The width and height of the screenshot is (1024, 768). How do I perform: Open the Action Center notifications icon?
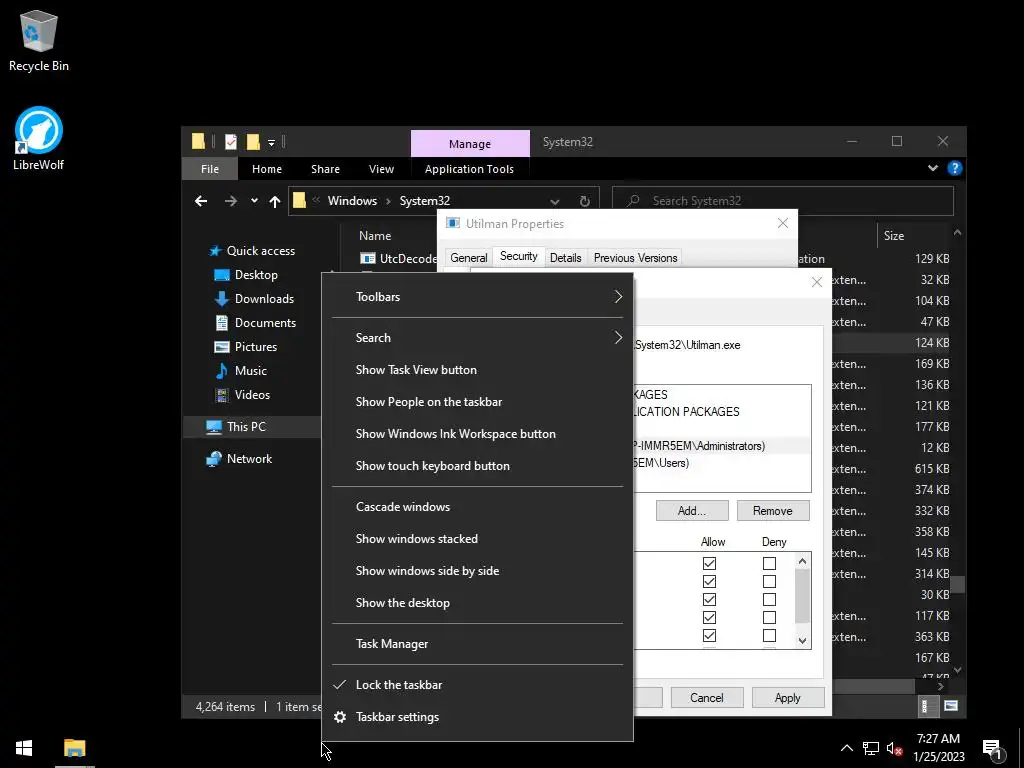993,748
